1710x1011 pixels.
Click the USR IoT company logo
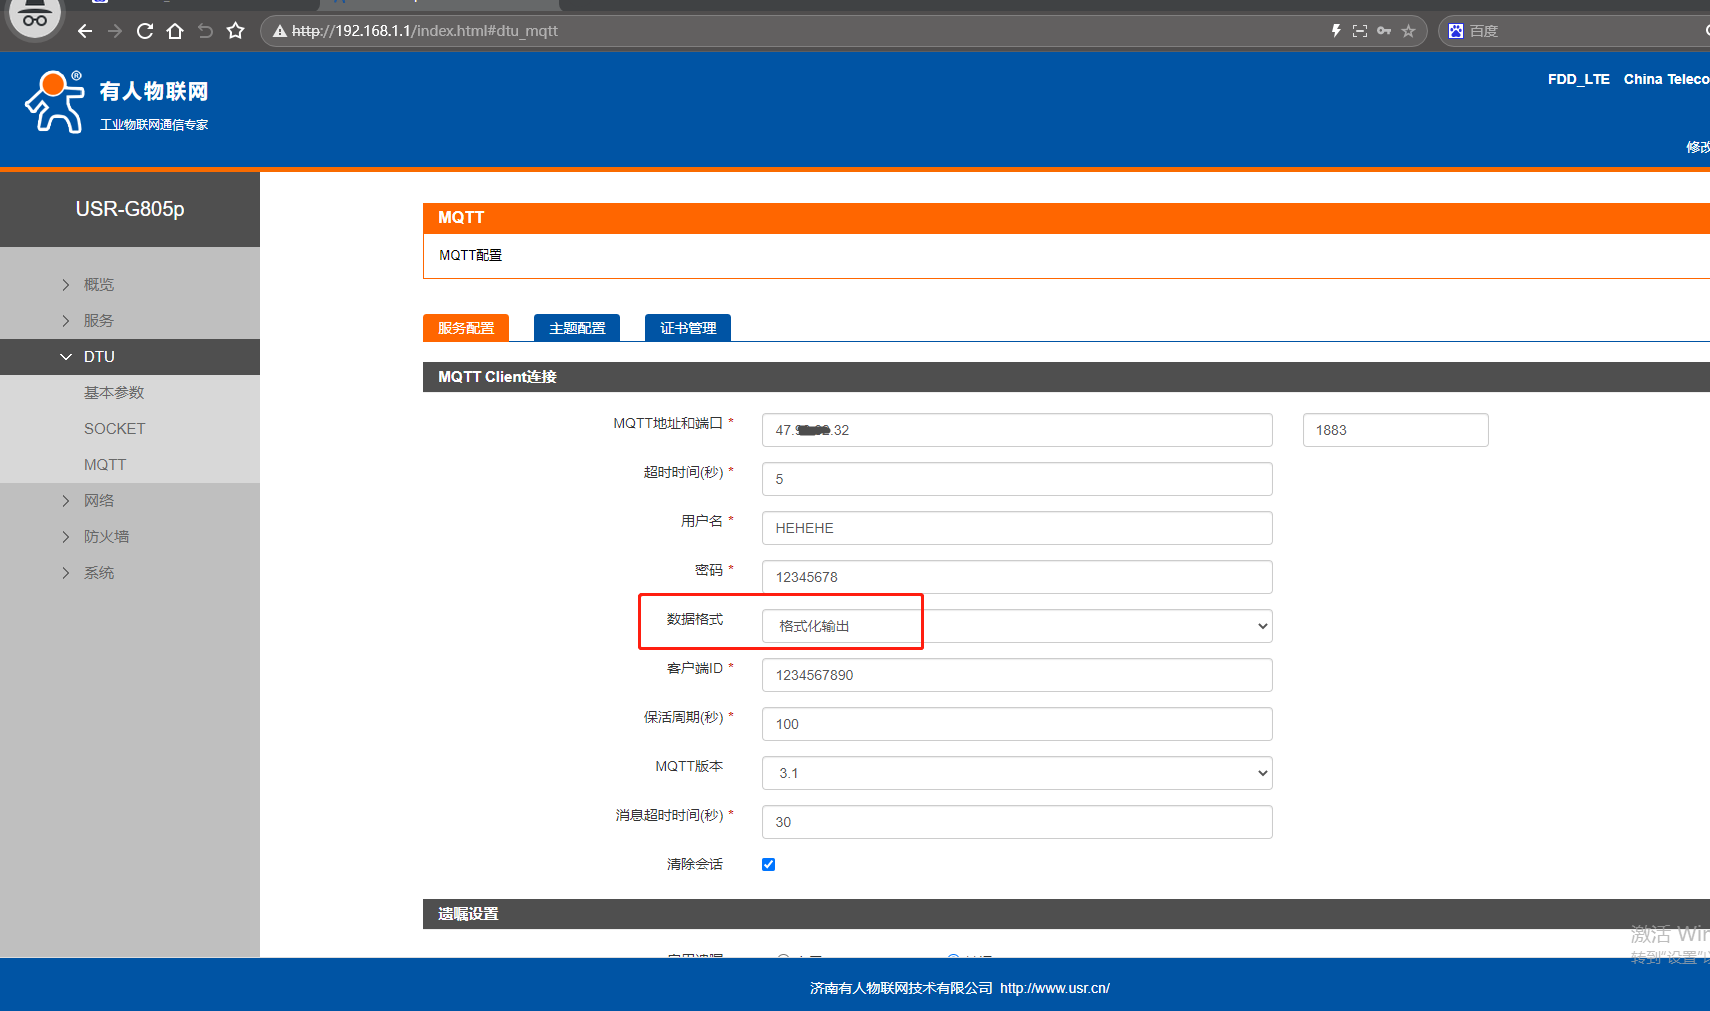tap(117, 103)
